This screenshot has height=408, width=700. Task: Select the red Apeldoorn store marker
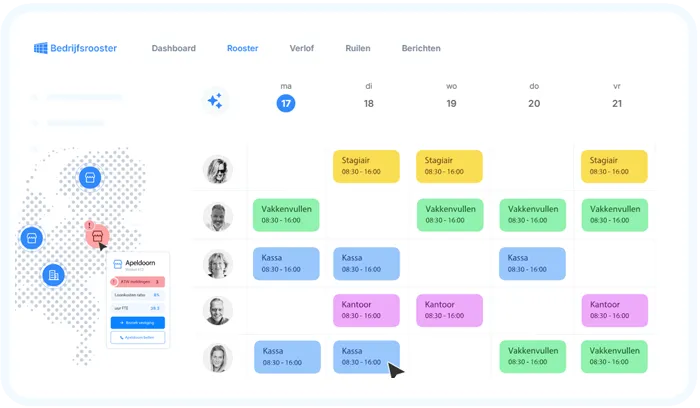click(96, 236)
